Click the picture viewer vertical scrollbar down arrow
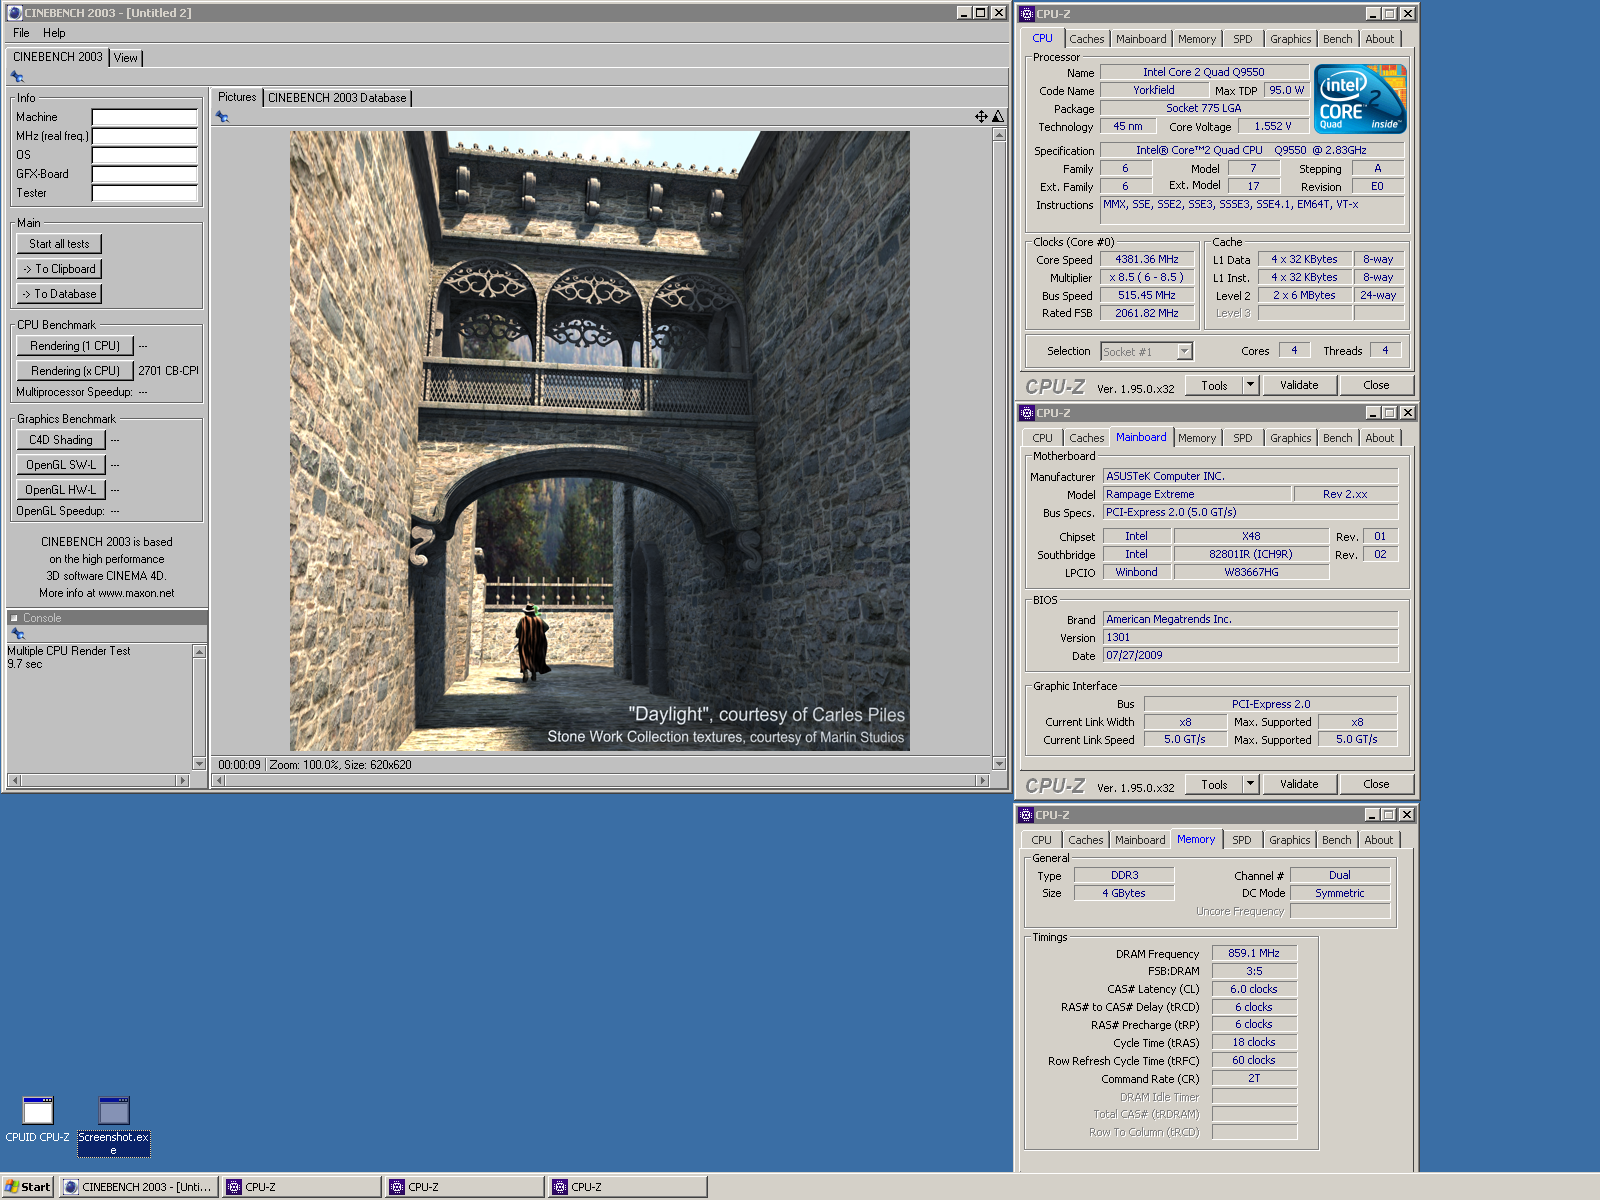1600x1200 pixels. (999, 764)
